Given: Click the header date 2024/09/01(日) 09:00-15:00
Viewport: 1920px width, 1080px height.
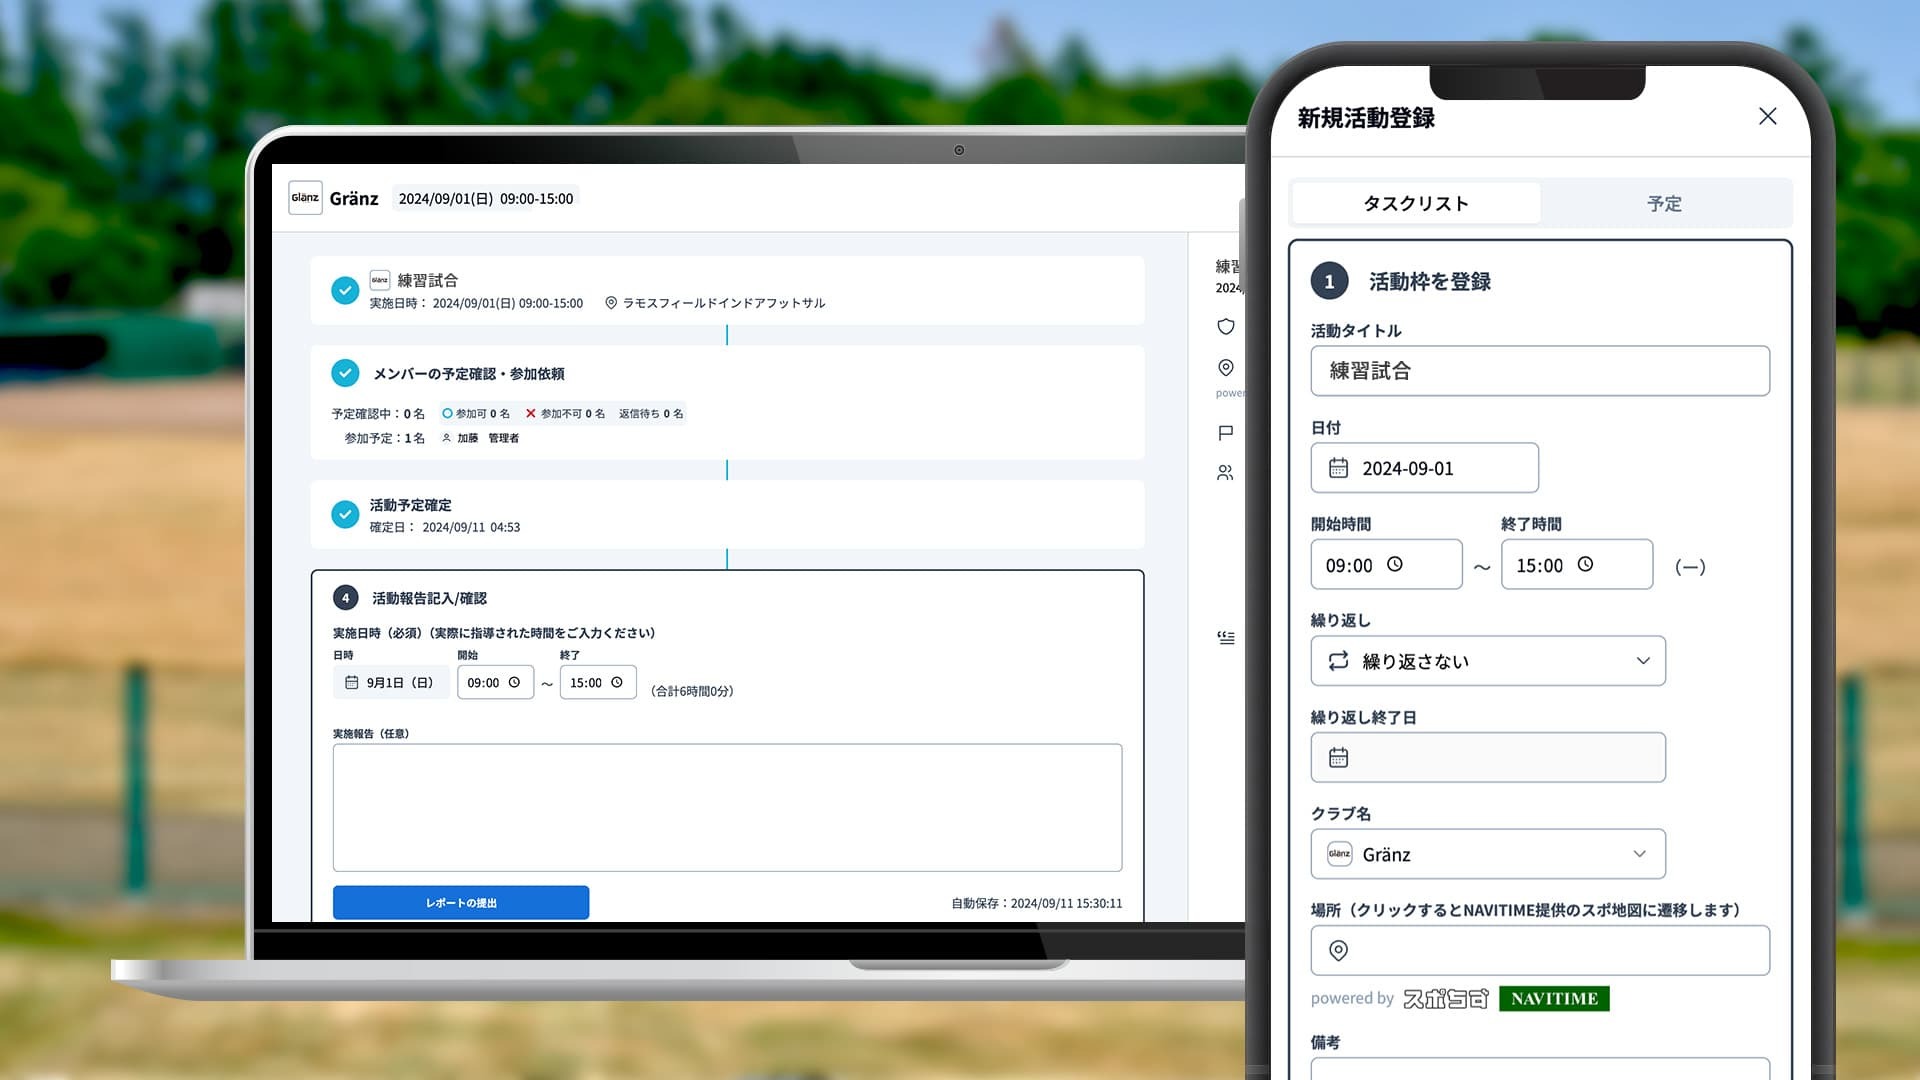Looking at the screenshot, I should (x=486, y=199).
